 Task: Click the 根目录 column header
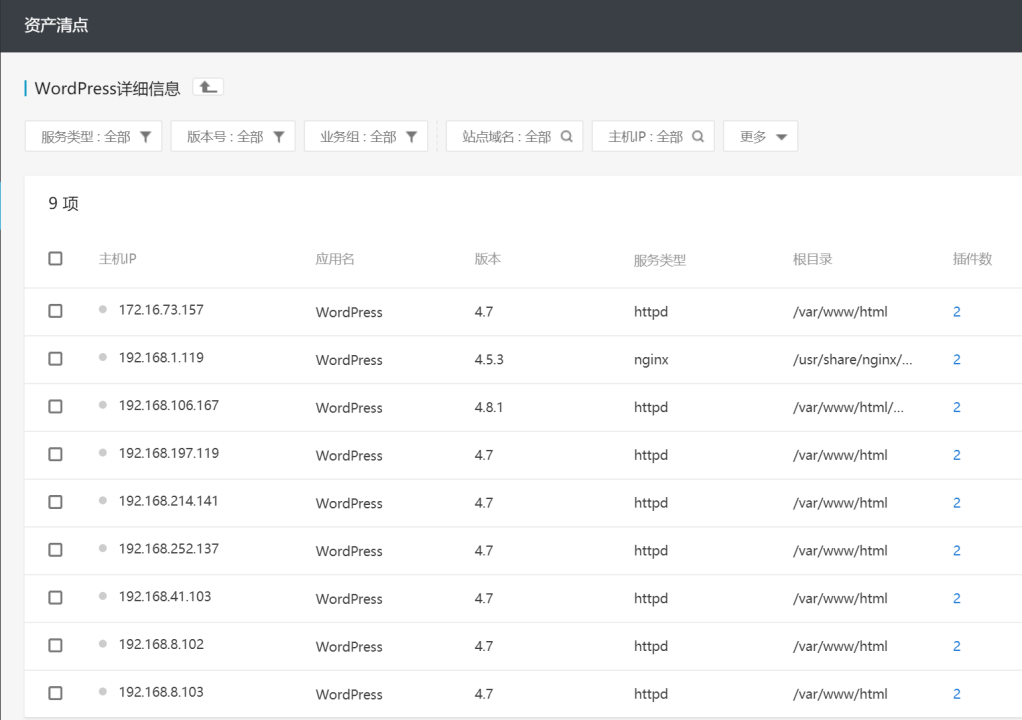pyautogui.click(x=812, y=259)
